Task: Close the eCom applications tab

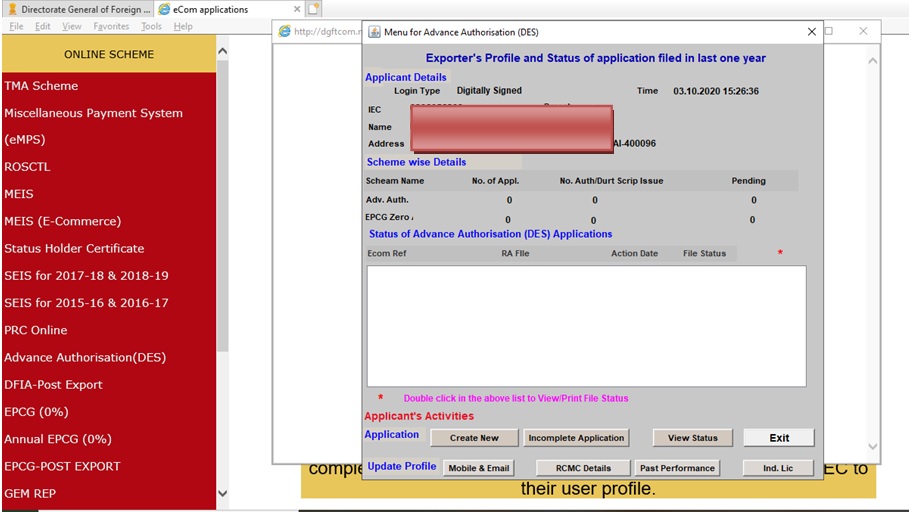Action: [297, 9]
